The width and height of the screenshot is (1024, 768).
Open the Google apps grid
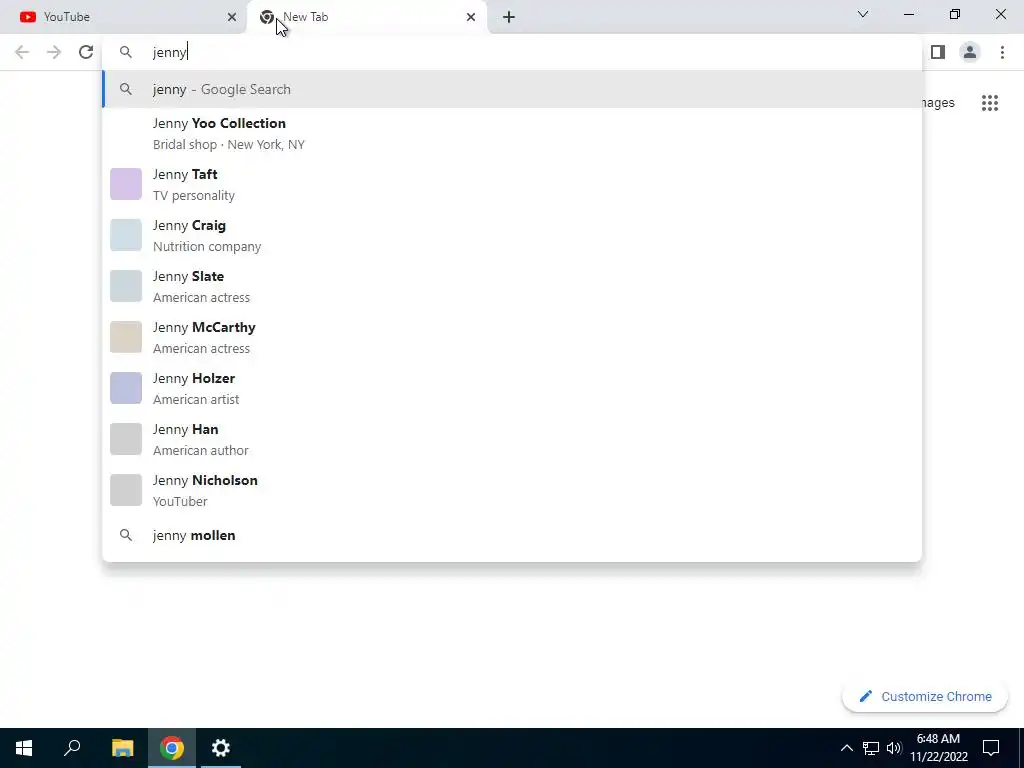click(x=990, y=103)
